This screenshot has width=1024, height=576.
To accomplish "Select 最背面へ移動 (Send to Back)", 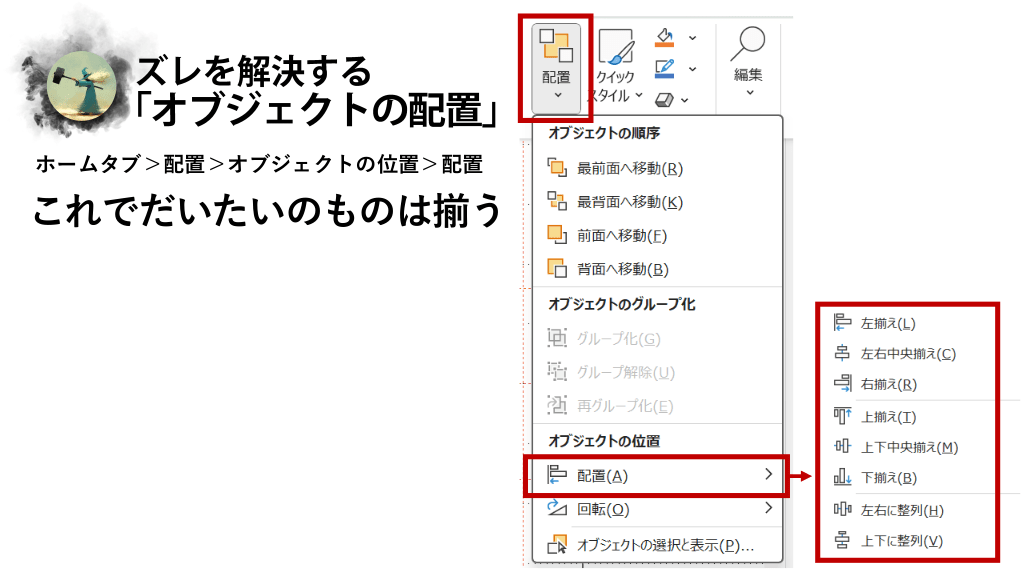I will [x=630, y=202].
